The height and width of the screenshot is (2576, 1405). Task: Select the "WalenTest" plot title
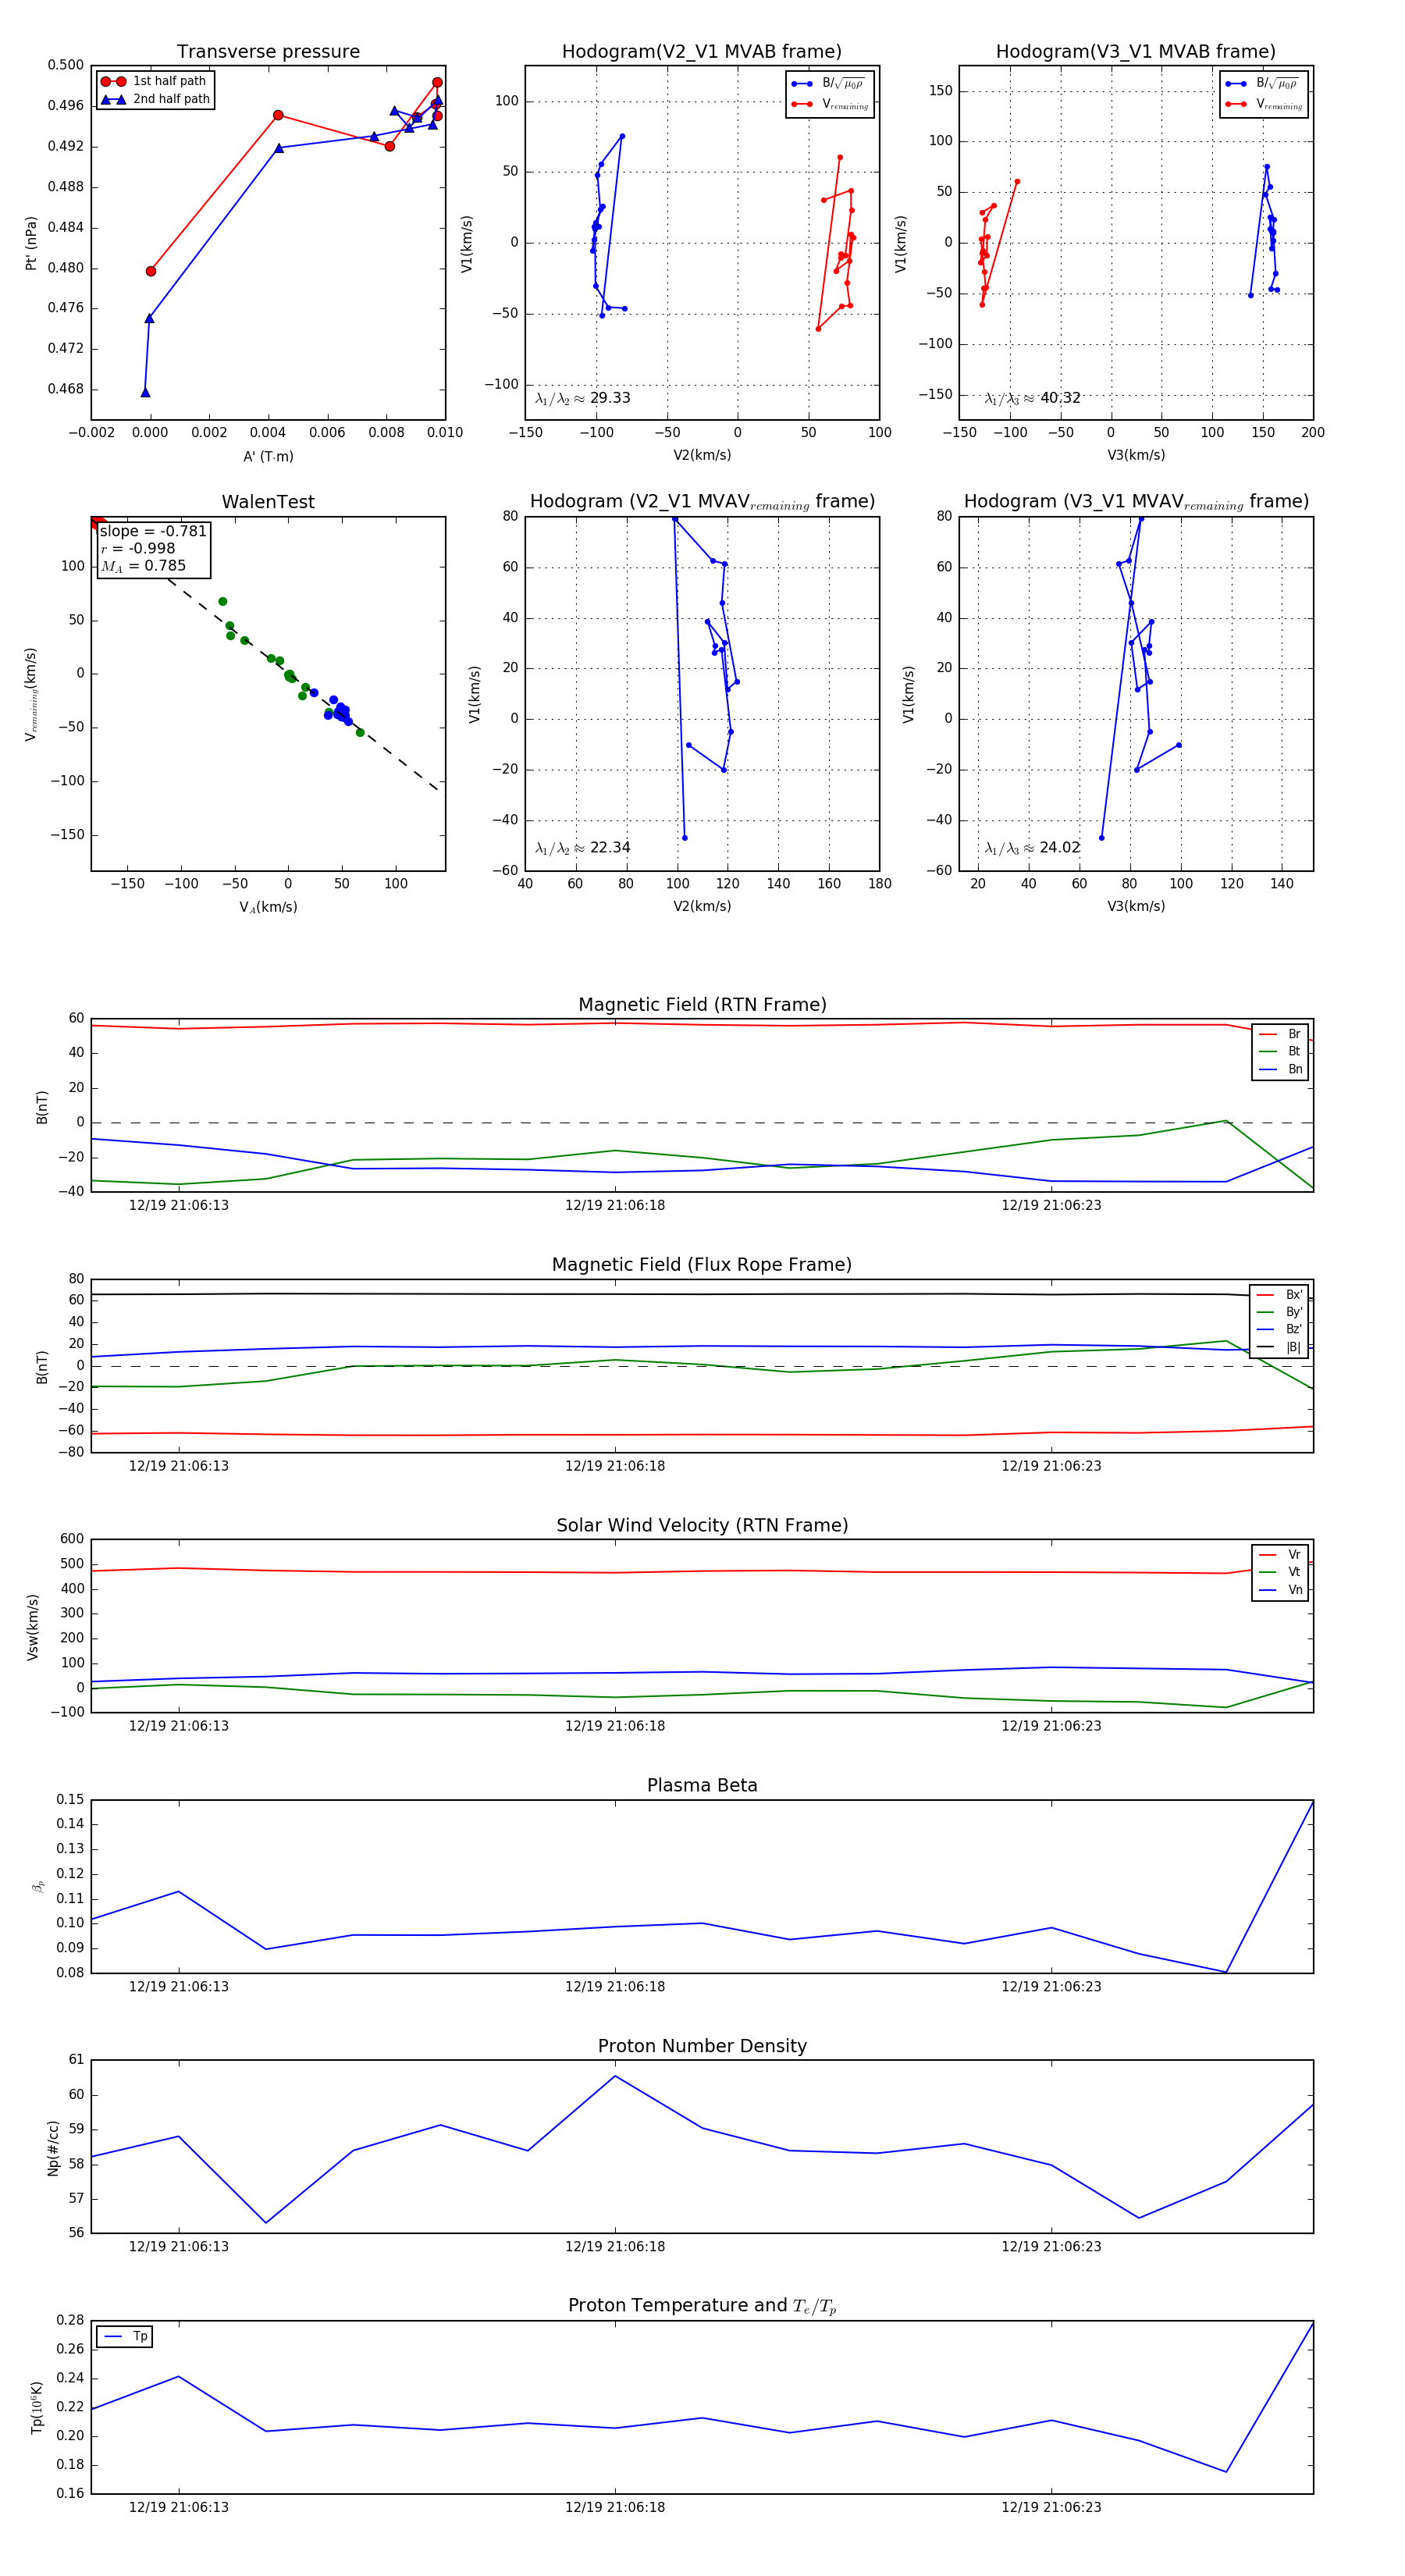click(x=268, y=502)
